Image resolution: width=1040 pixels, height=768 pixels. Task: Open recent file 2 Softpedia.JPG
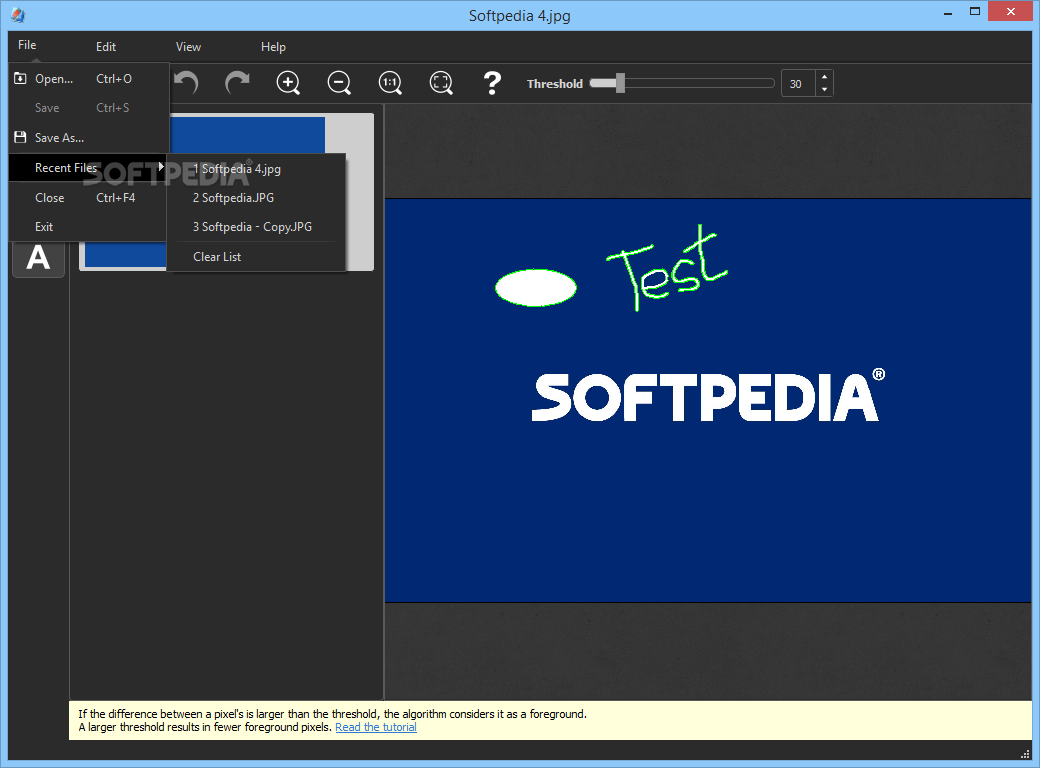(256, 198)
